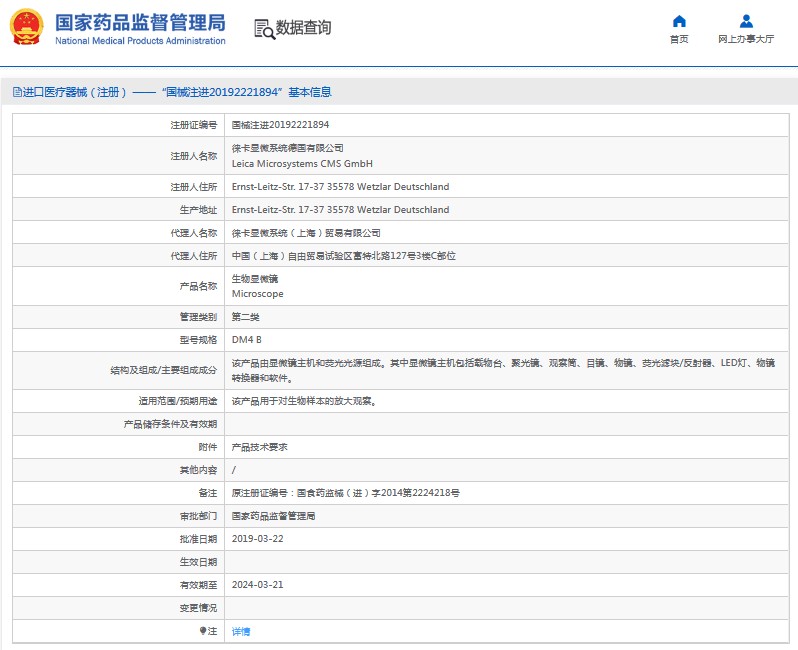Click the lightbulb note icon beside 注
The image size is (798, 650).
click(203, 631)
